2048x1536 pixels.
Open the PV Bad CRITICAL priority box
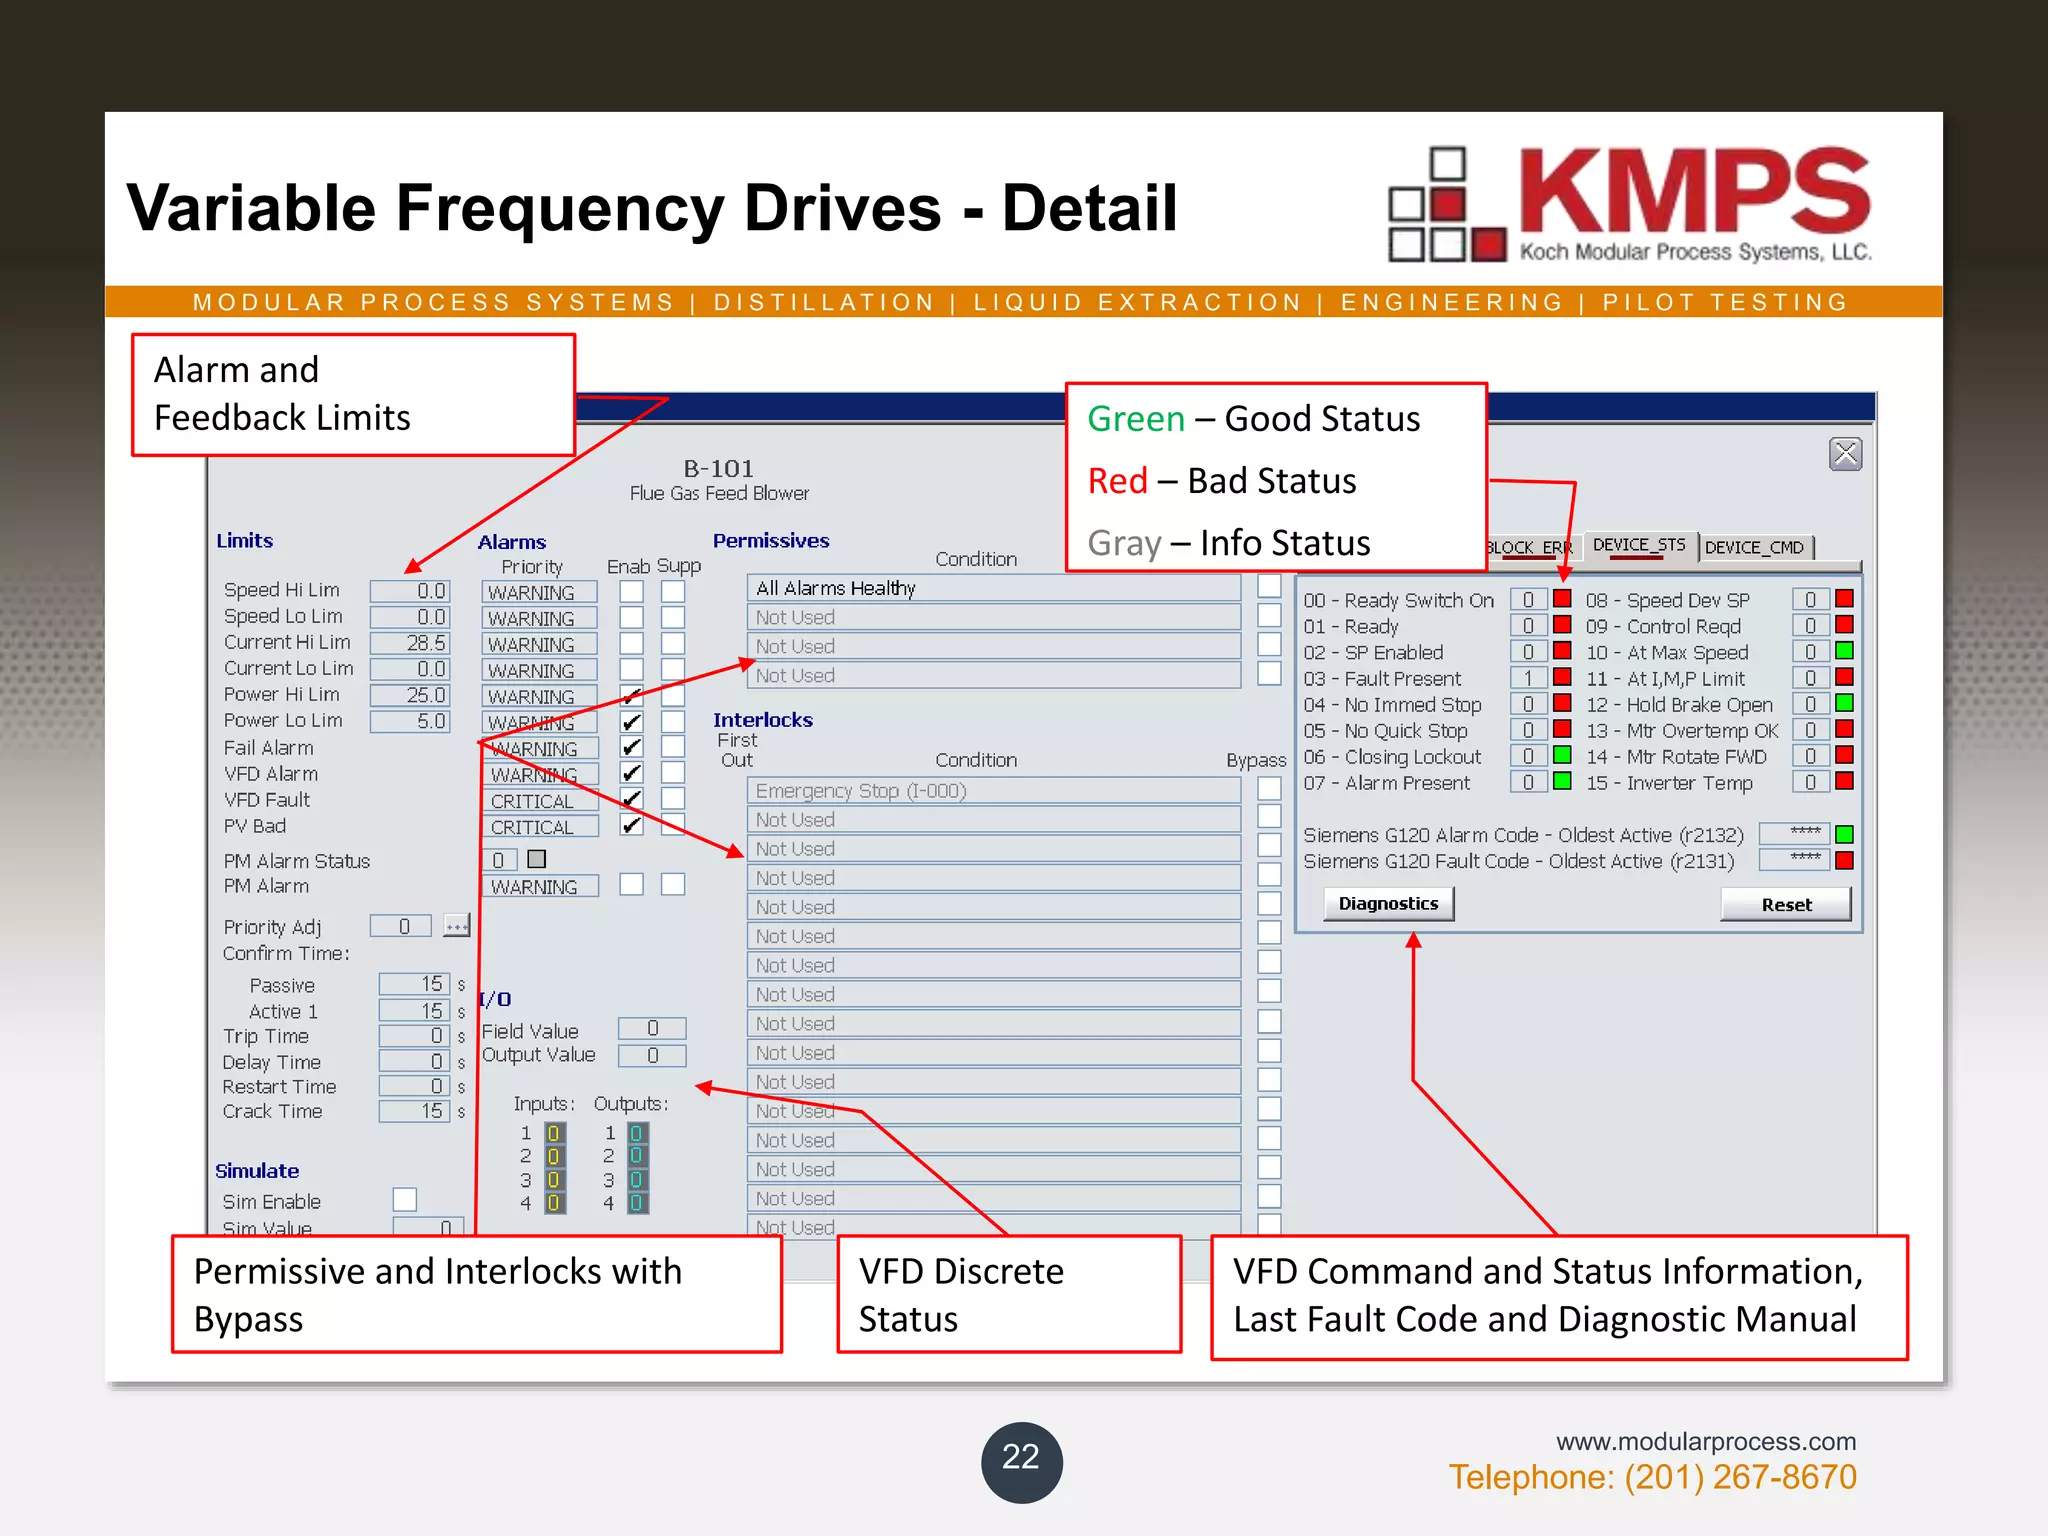point(539,827)
